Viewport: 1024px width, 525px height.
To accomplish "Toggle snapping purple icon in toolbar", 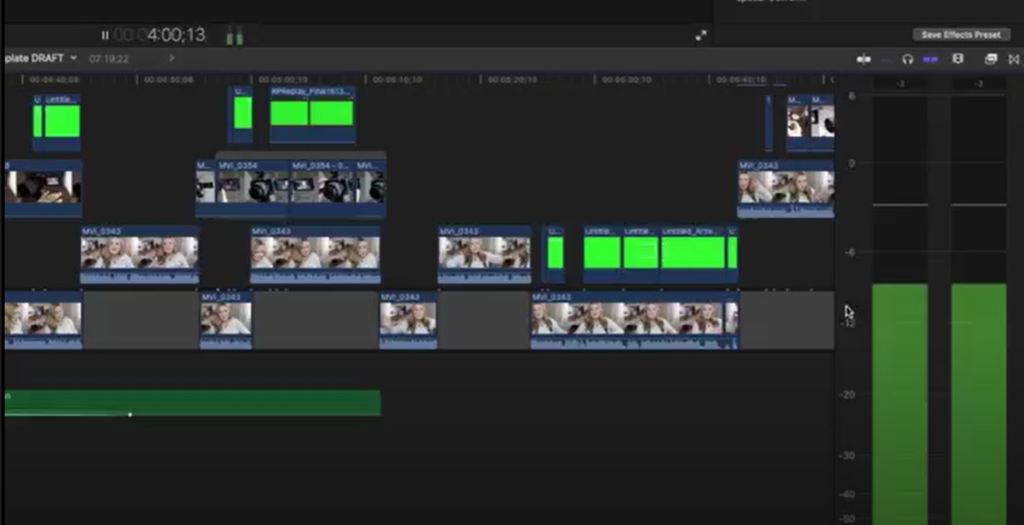I will [x=930, y=59].
